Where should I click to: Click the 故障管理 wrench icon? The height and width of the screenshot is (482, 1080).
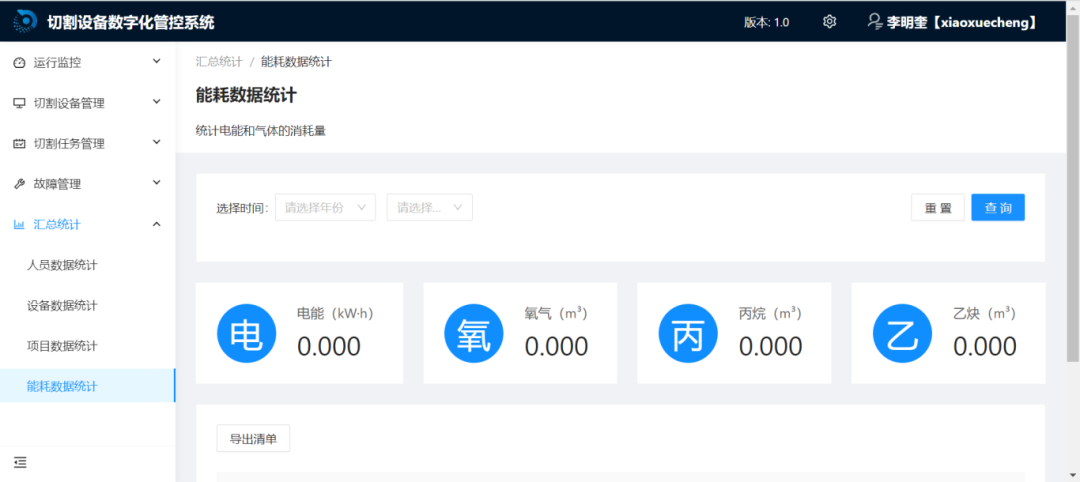point(19,184)
